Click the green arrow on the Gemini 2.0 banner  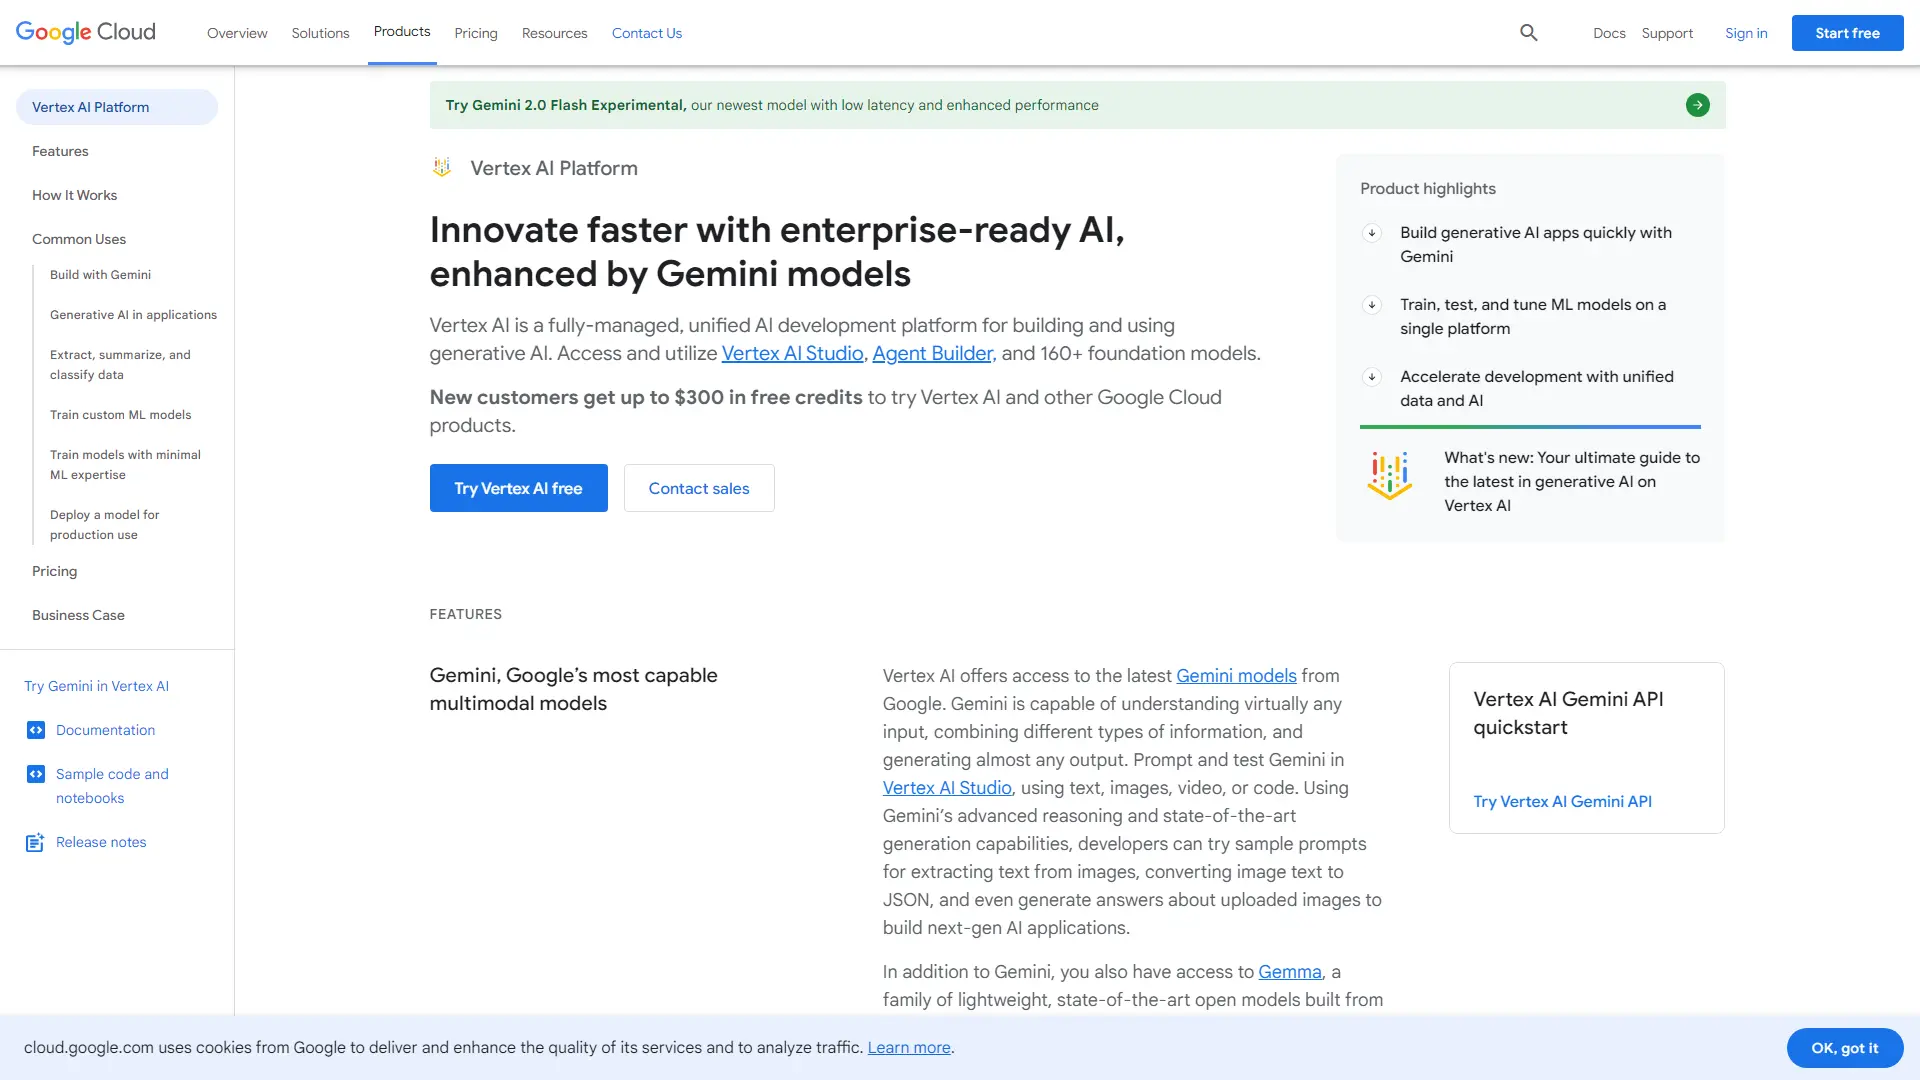1697,104
